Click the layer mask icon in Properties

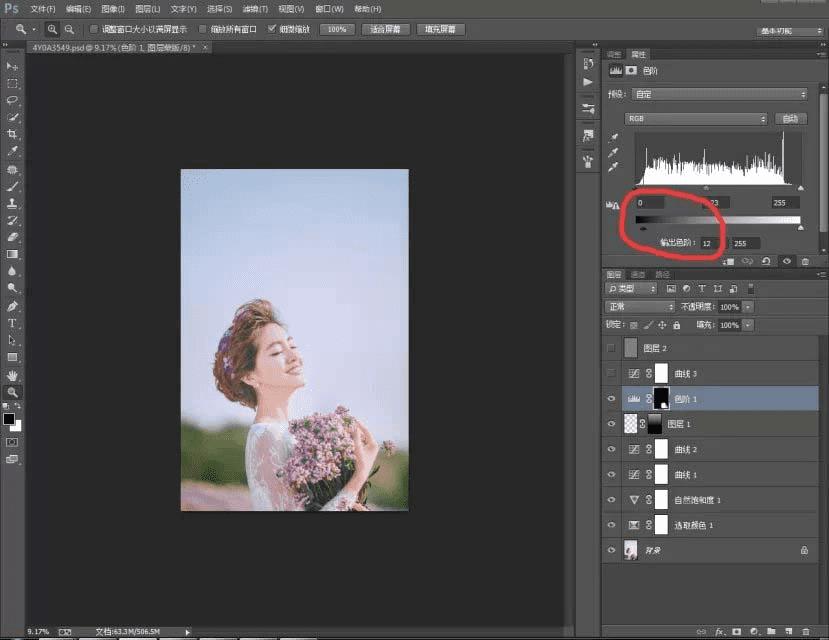point(633,71)
